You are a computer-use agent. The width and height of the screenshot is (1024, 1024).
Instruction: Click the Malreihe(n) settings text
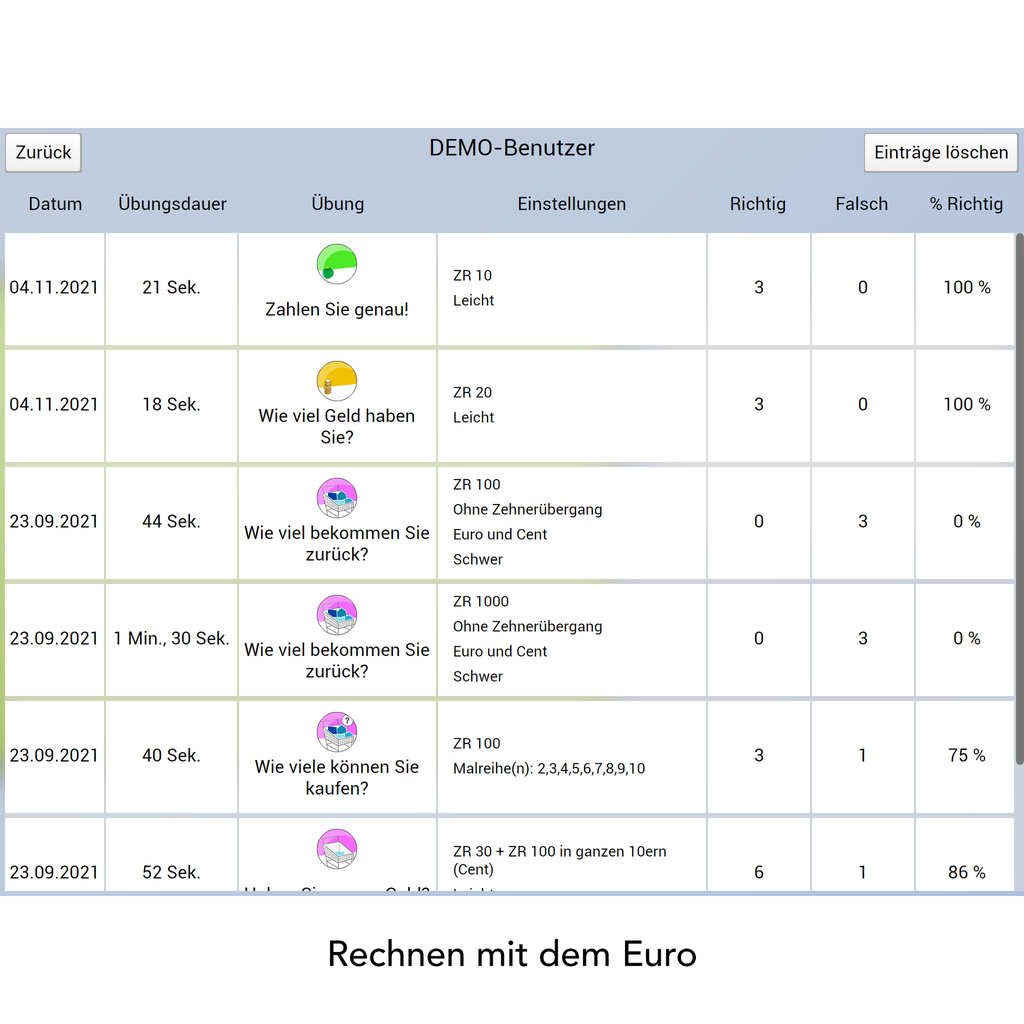point(549,769)
